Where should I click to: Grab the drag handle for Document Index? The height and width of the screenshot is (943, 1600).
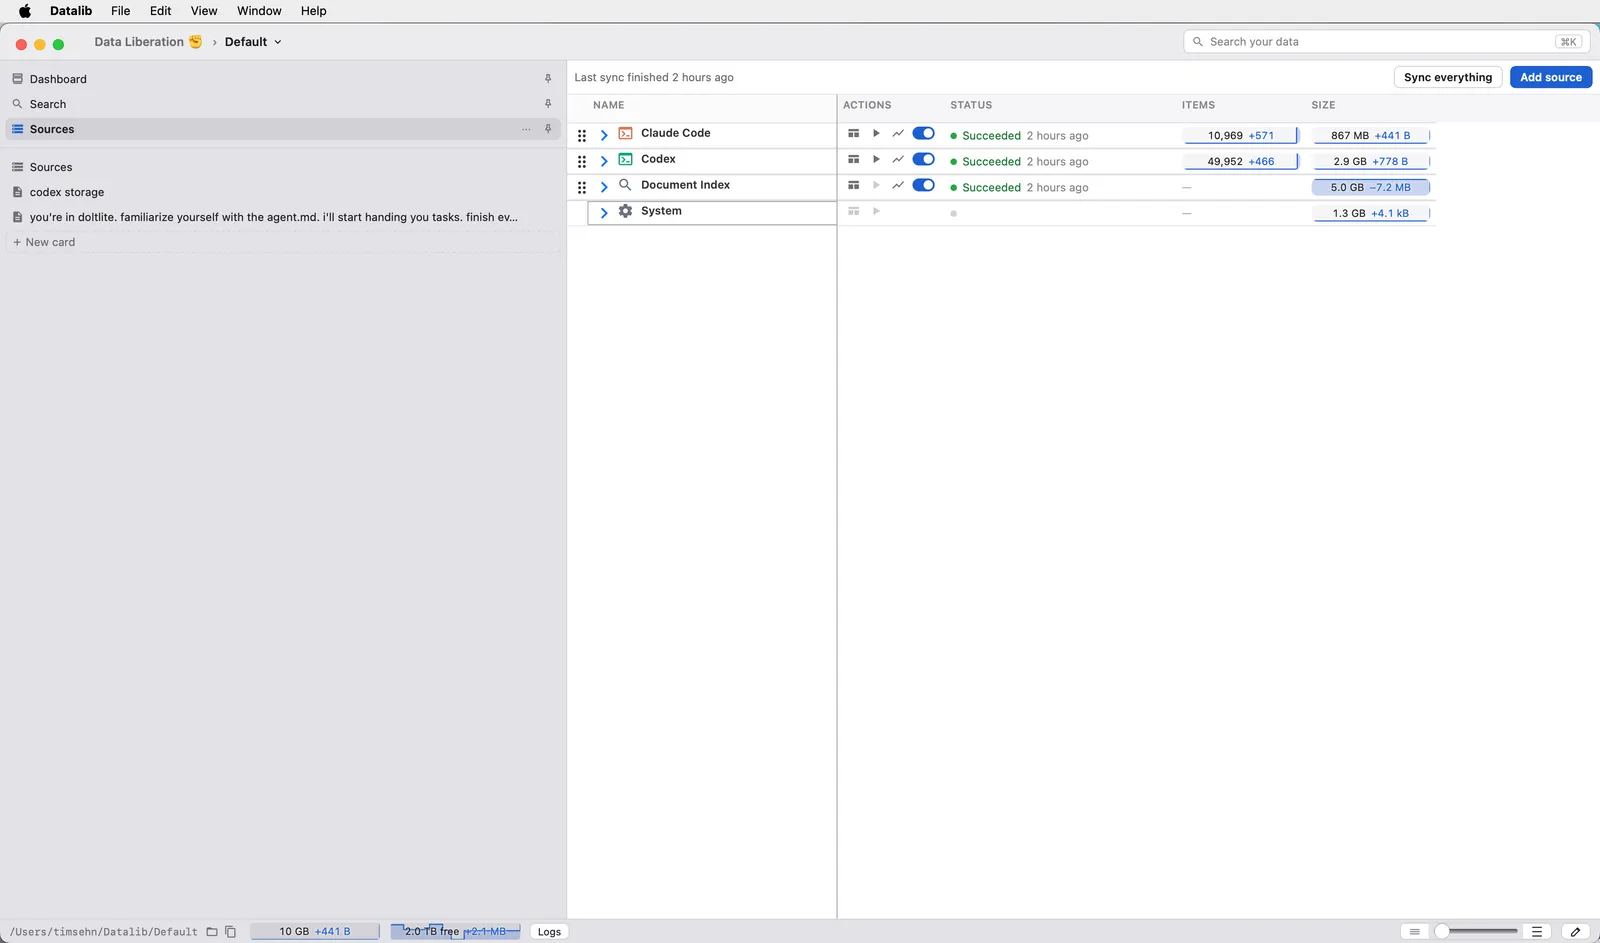(582, 187)
